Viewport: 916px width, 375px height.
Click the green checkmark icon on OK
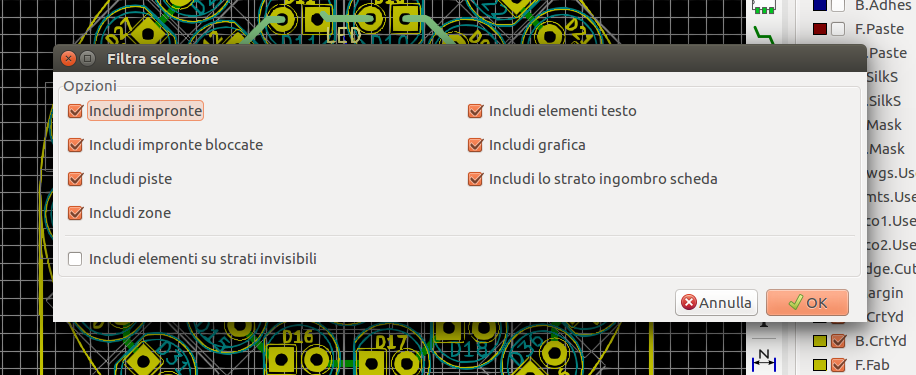(x=796, y=303)
